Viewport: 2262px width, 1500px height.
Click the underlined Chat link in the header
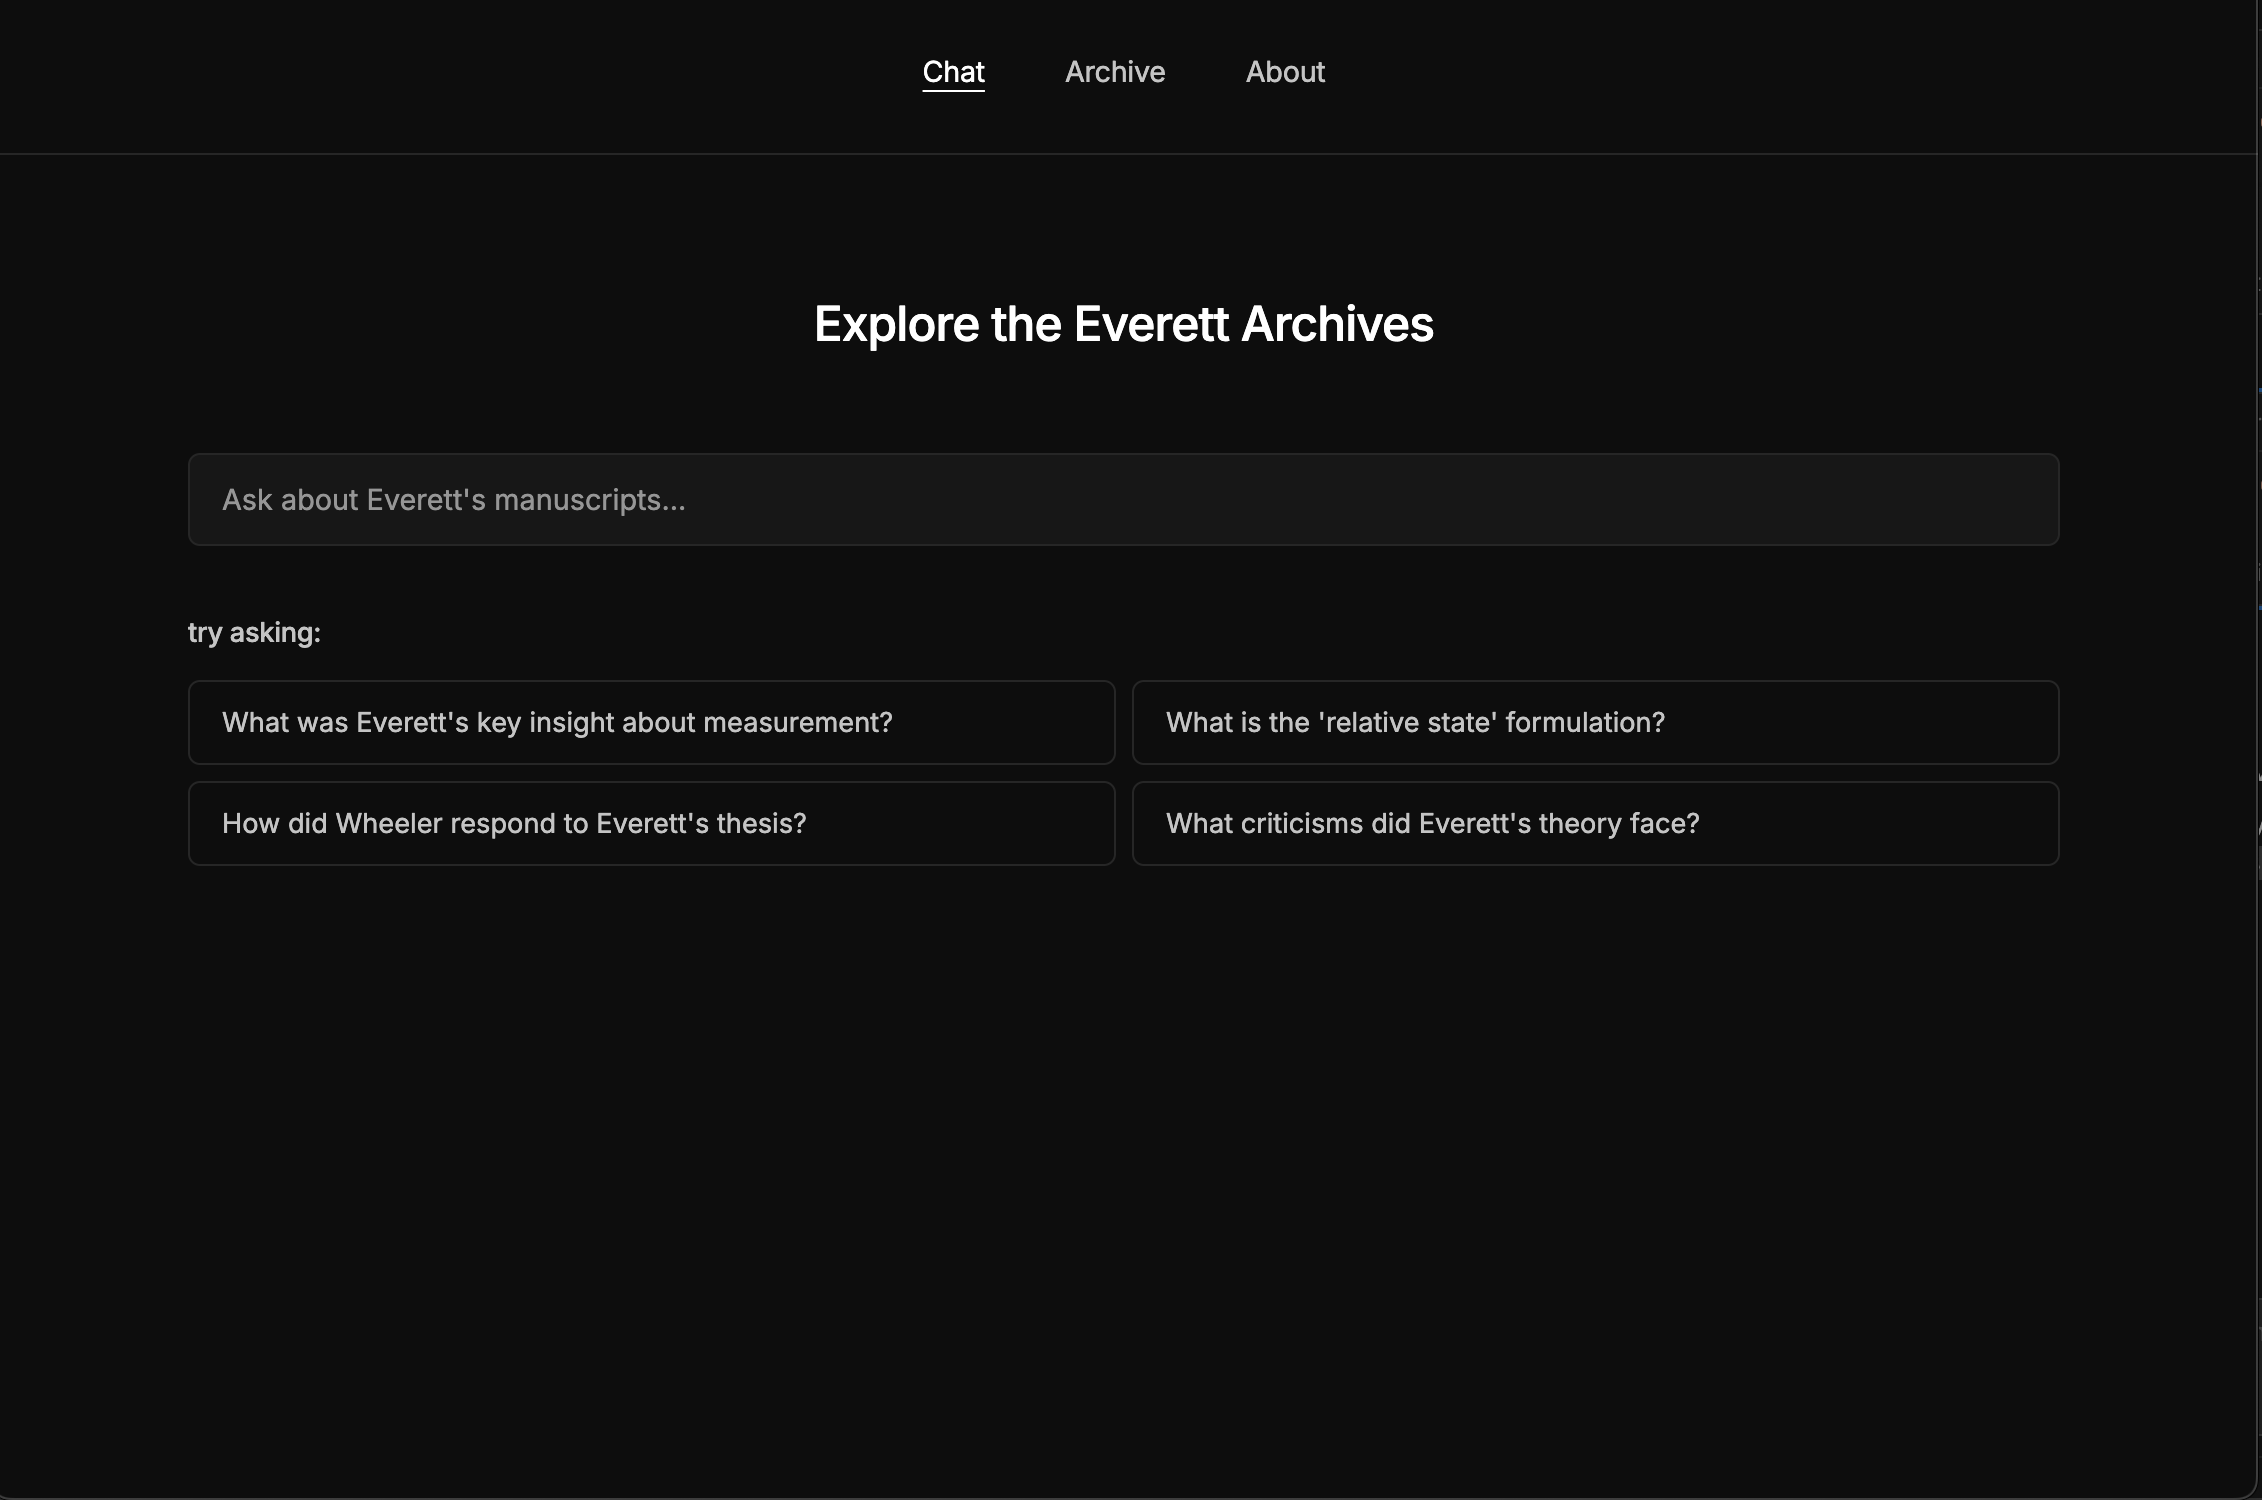coord(953,72)
